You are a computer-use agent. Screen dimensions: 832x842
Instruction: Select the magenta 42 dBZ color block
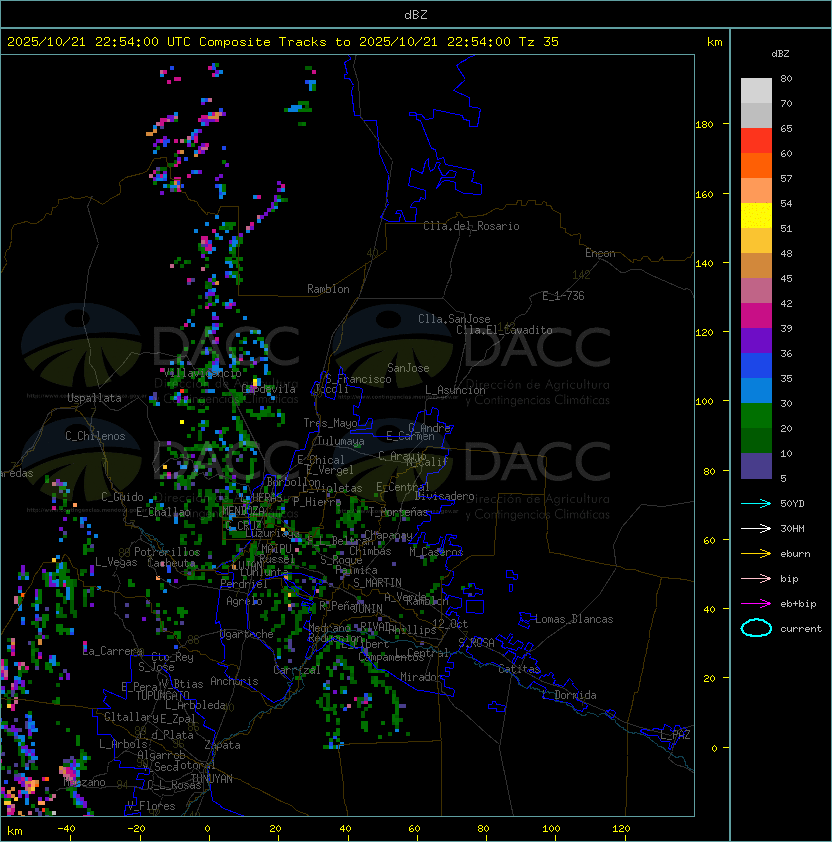tap(756, 315)
